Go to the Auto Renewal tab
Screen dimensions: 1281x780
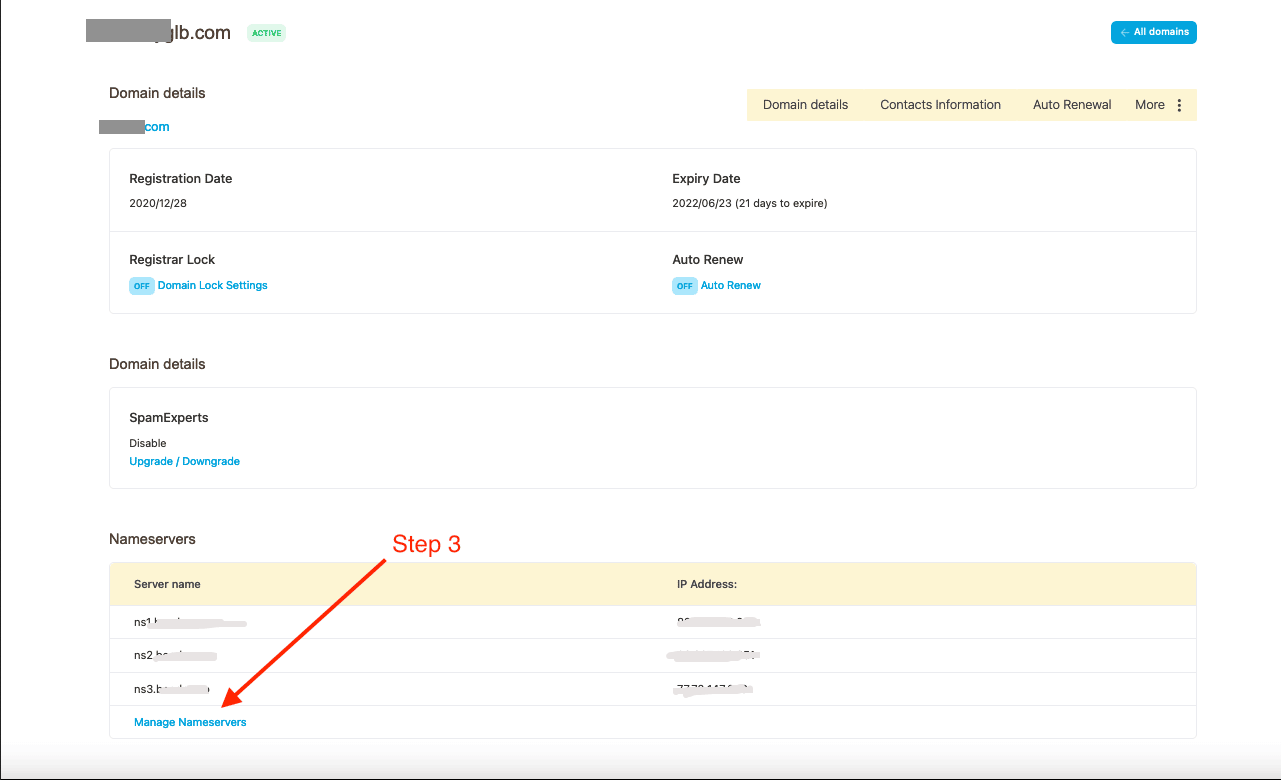(1072, 105)
